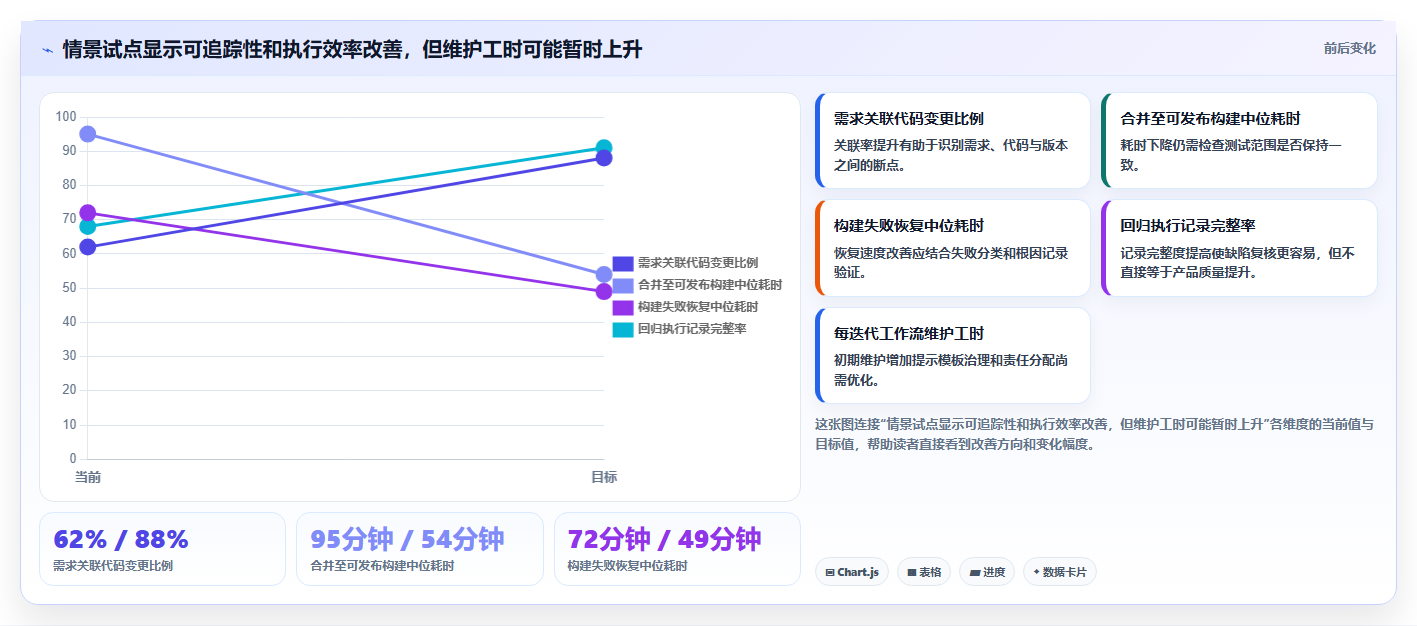Click the 54 light-blue data point at 目标
This screenshot has height=626, width=1417.
[604, 274]
